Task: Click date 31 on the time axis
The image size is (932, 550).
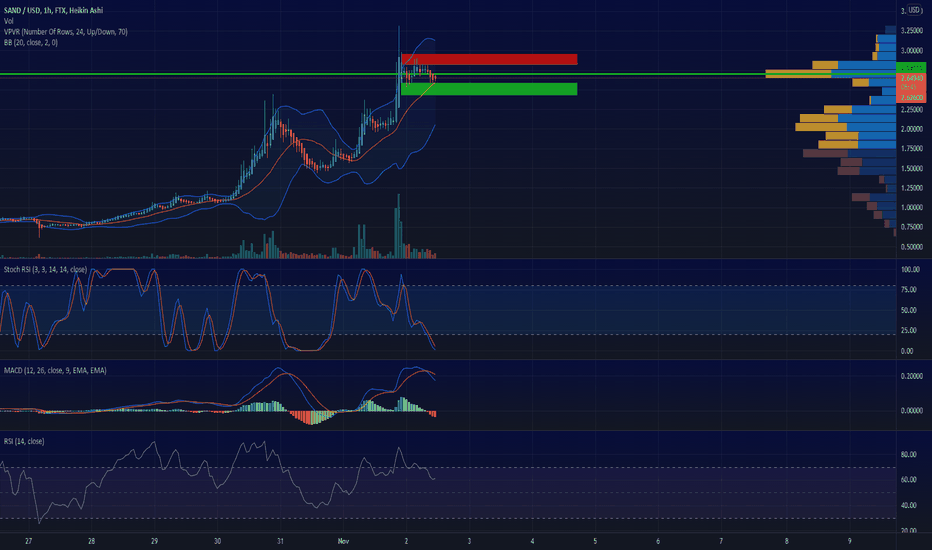Action: point(281,542)
